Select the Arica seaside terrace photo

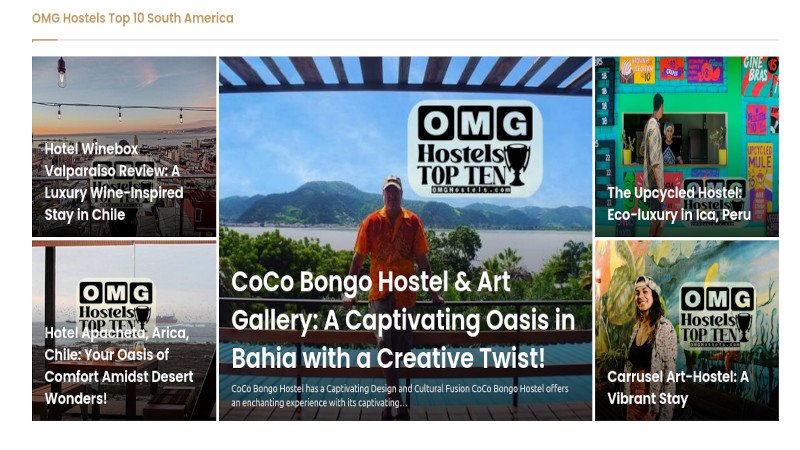pyautogui.click(x=124, y=331)
